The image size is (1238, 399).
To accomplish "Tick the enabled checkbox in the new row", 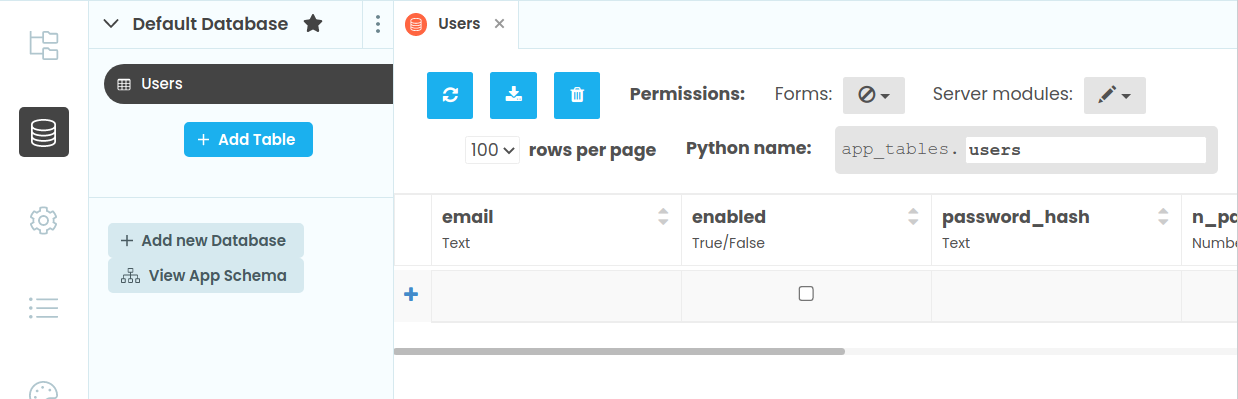I will 806,294.
